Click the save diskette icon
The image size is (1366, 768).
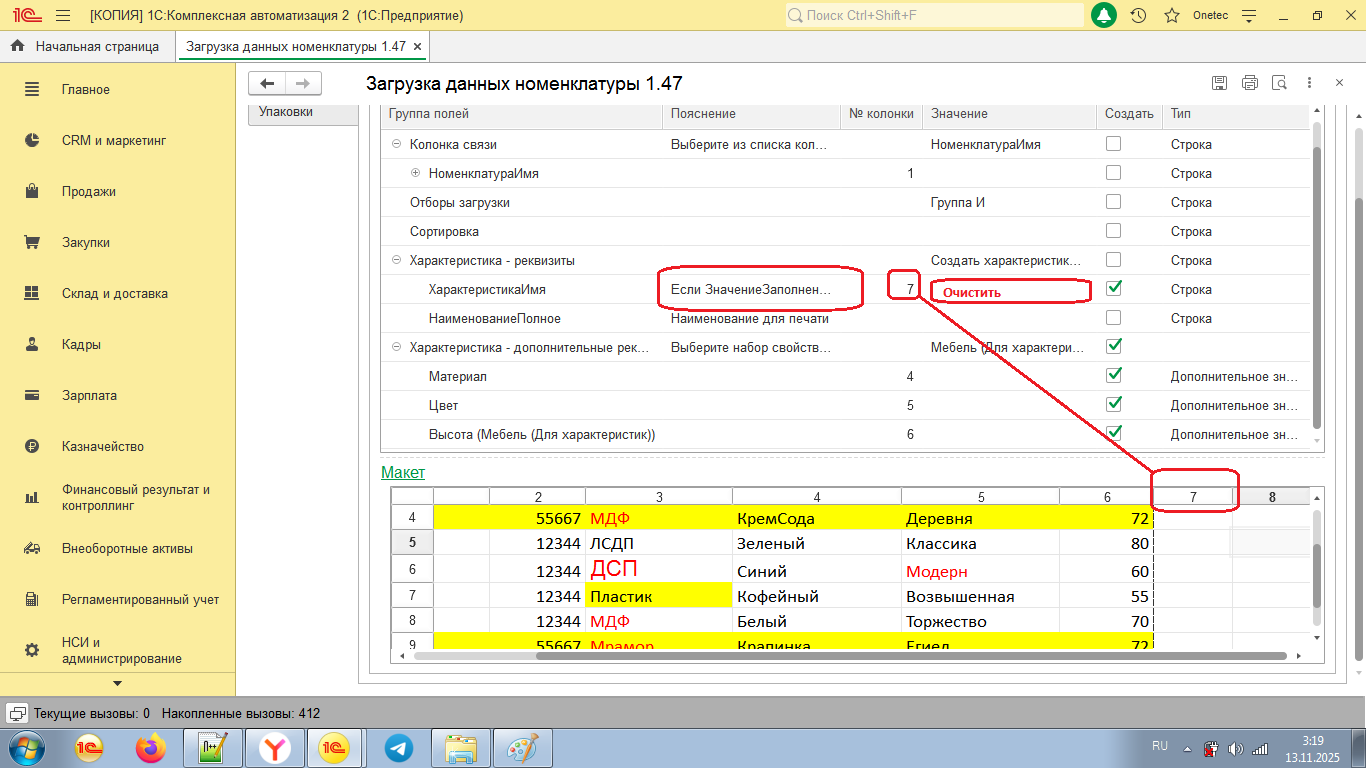pyautogui.click(x=1219, y=83)
